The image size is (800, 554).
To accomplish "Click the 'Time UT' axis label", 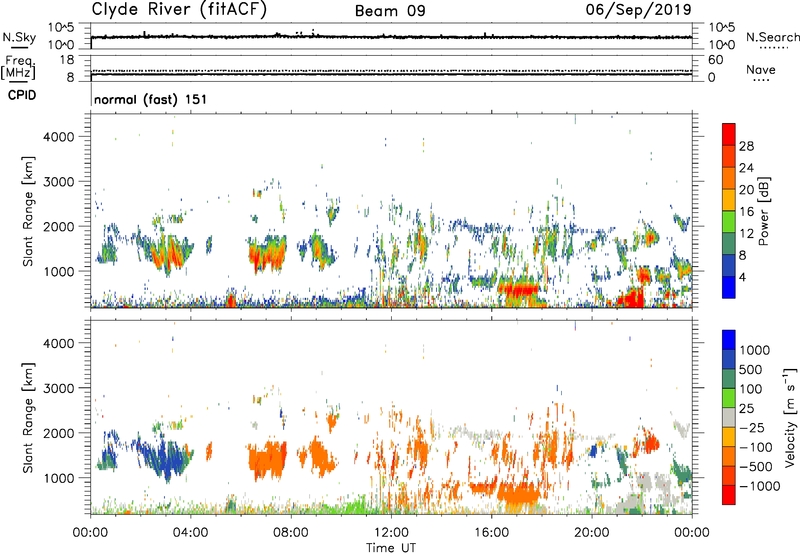I will coord(391,548).
